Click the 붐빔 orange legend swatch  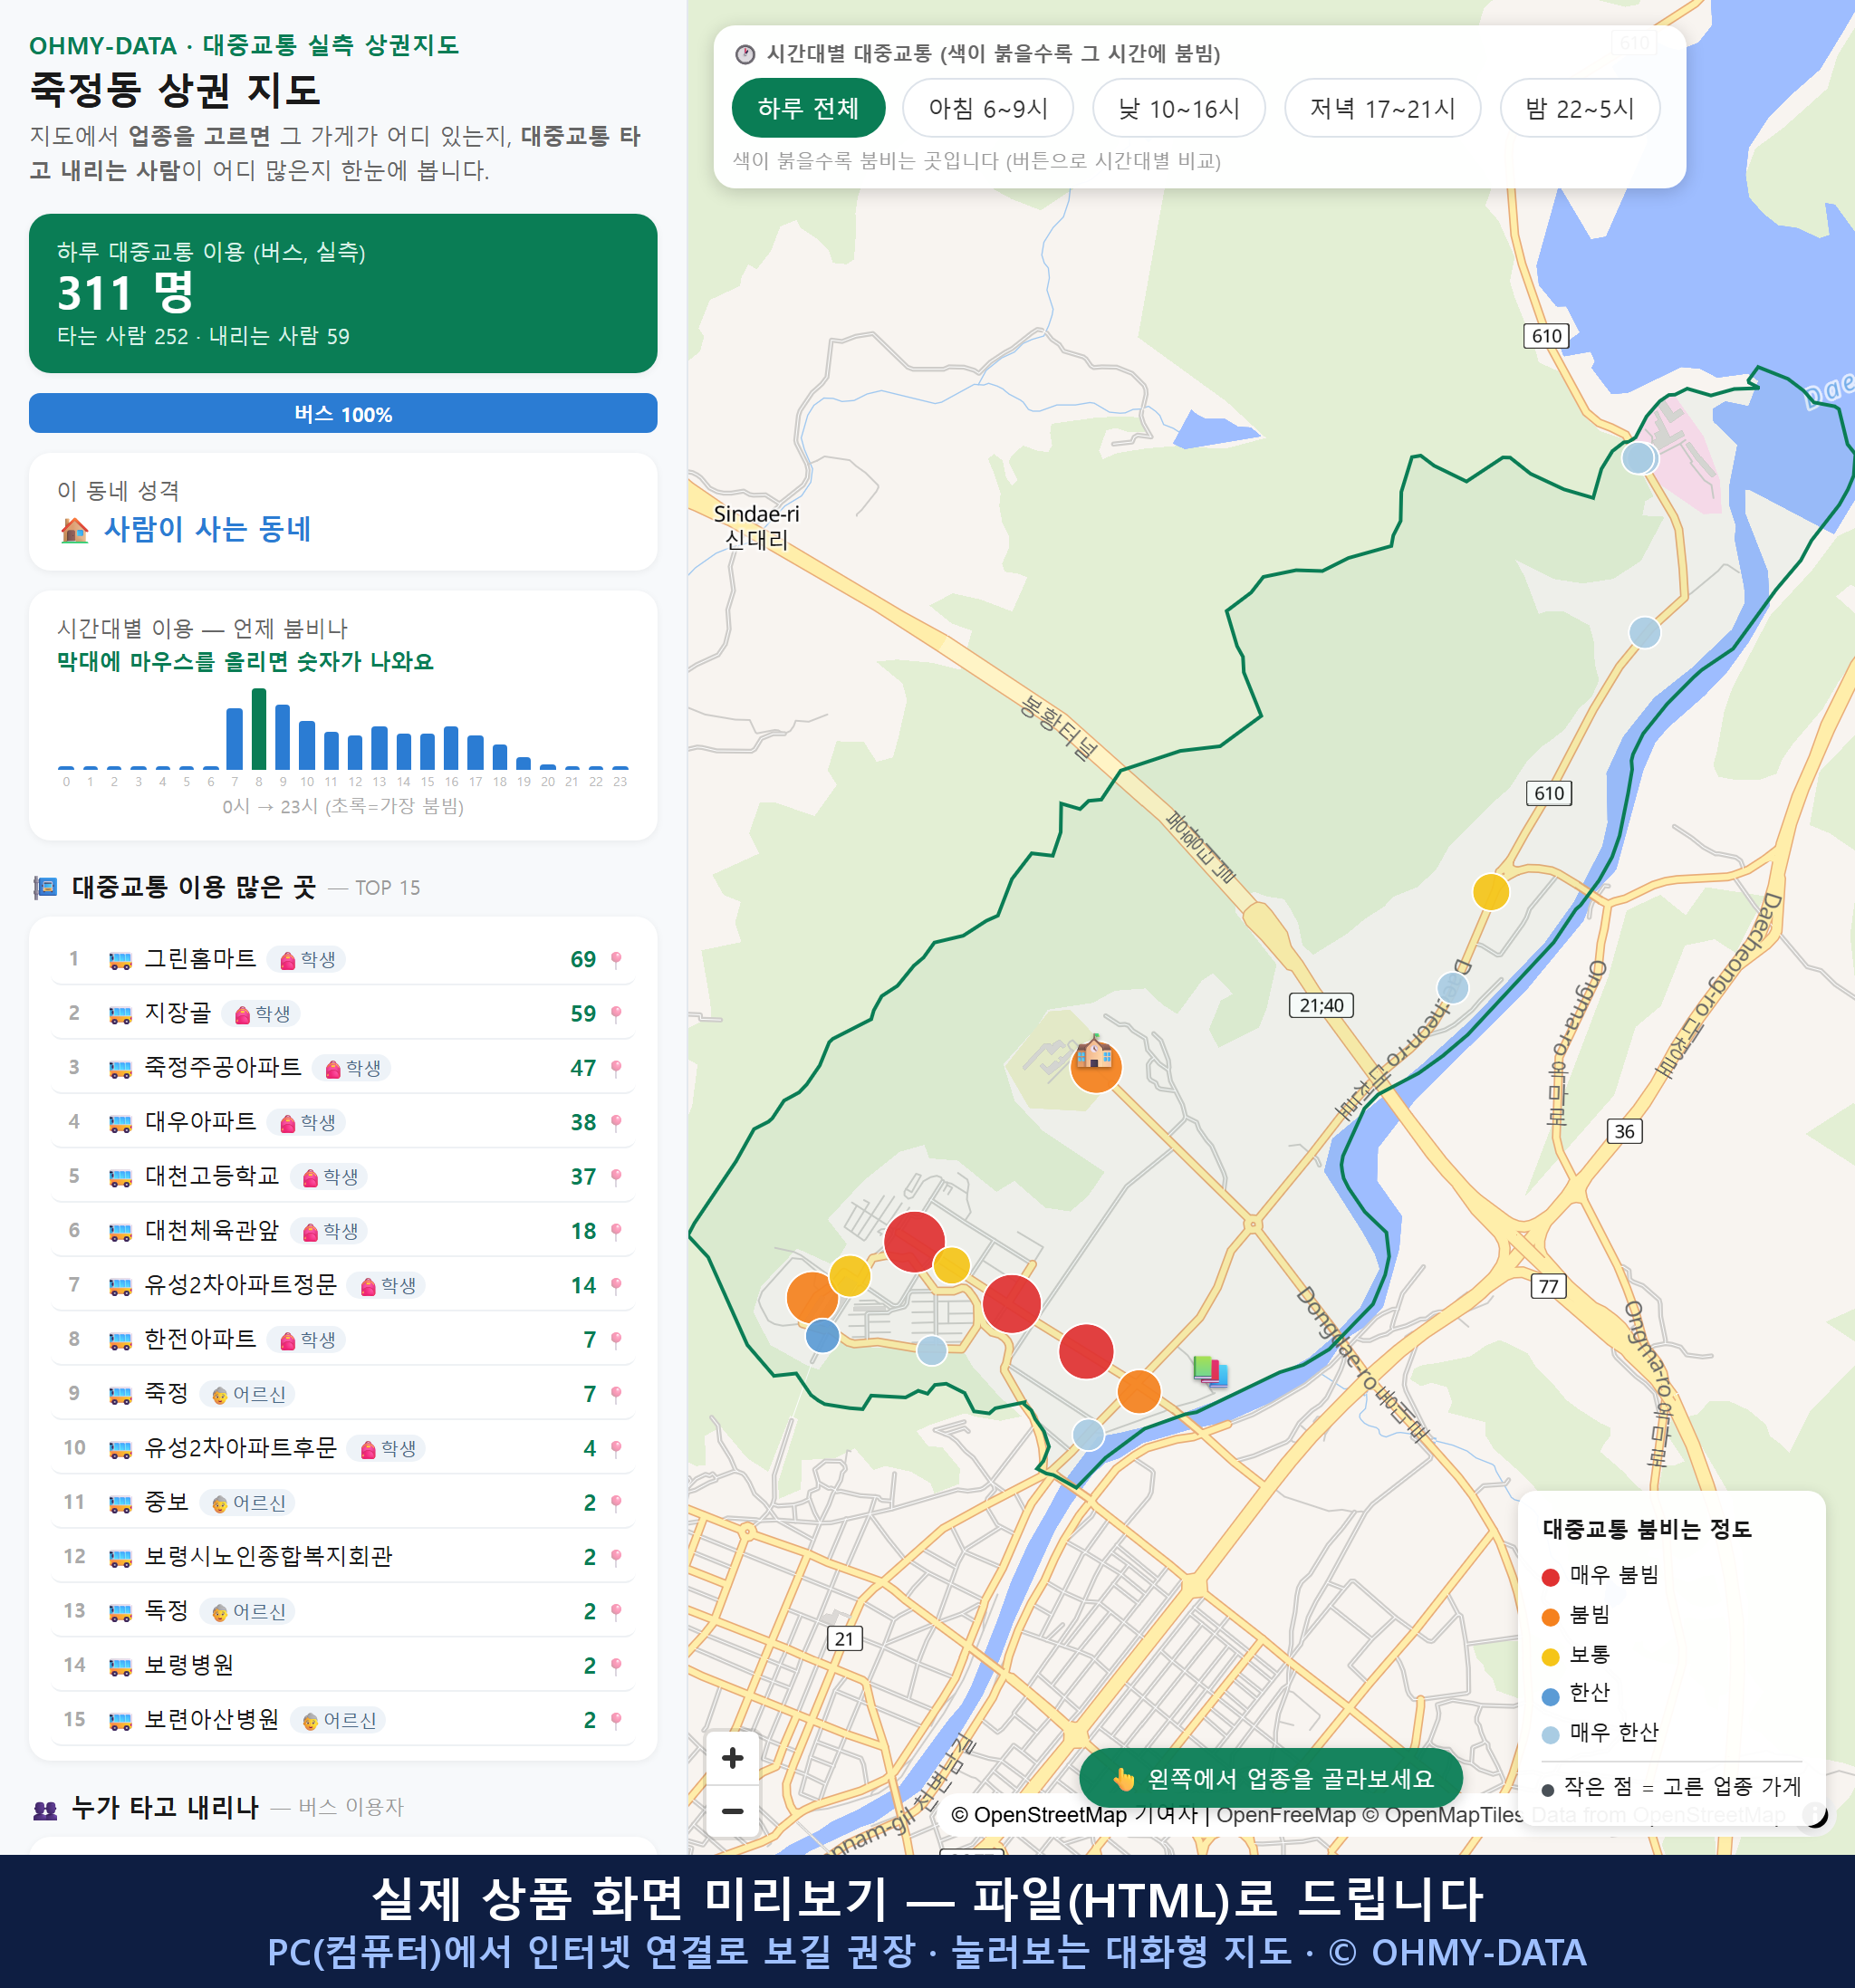[1550, 1617]
